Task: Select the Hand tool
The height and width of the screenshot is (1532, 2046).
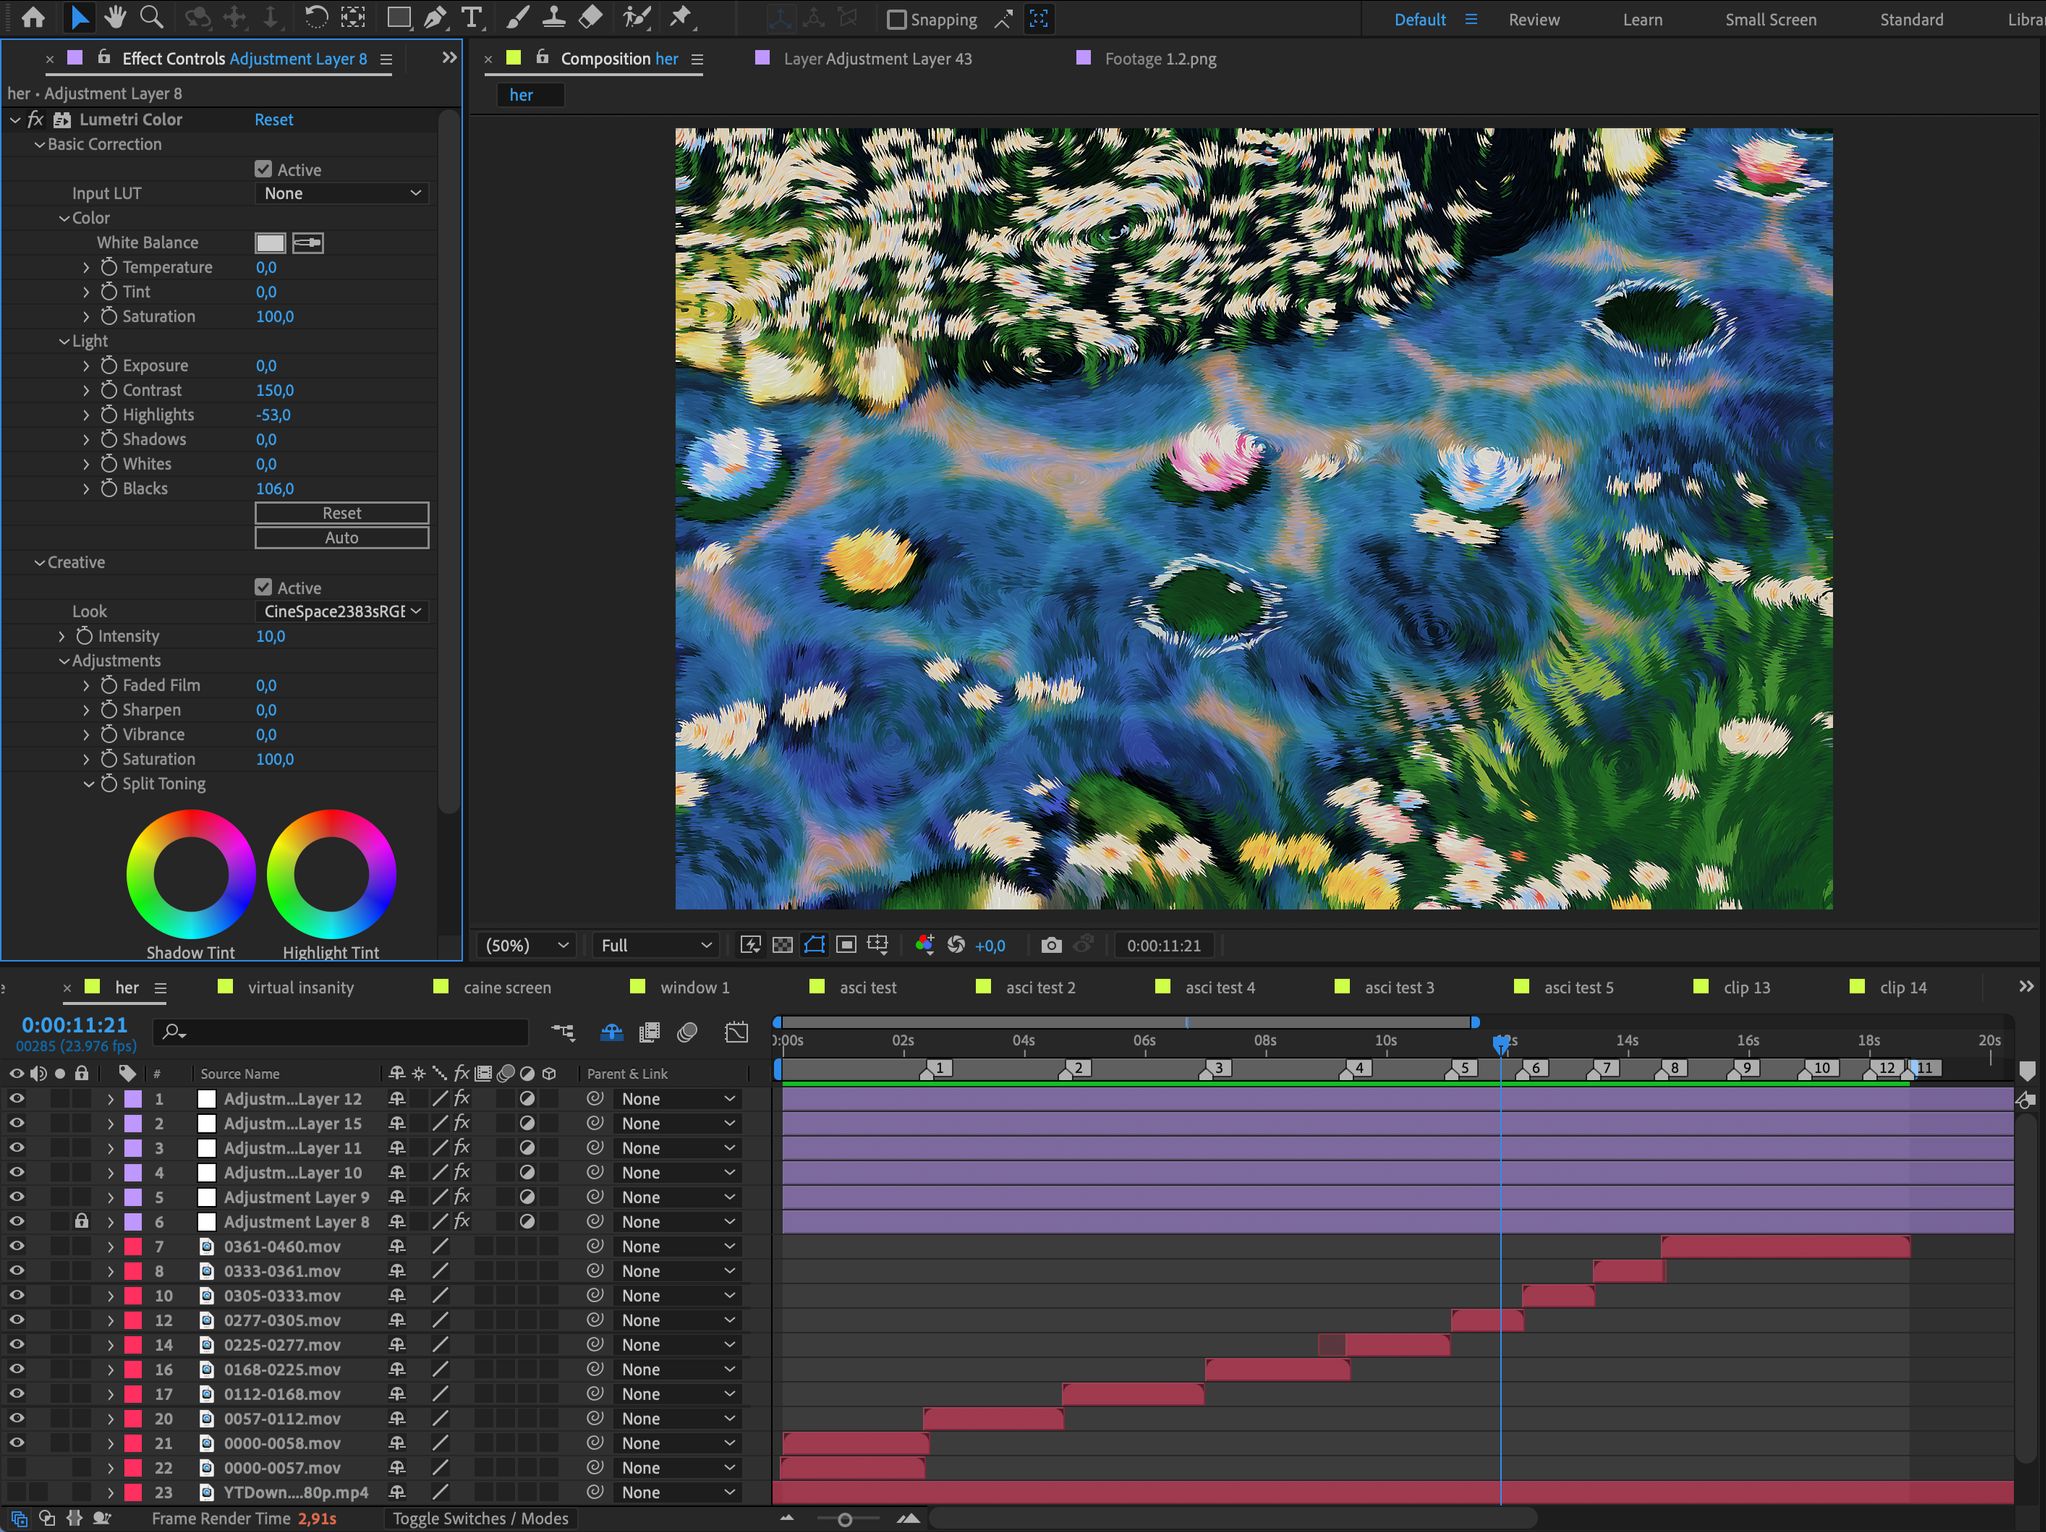Action: pos(116,17)
